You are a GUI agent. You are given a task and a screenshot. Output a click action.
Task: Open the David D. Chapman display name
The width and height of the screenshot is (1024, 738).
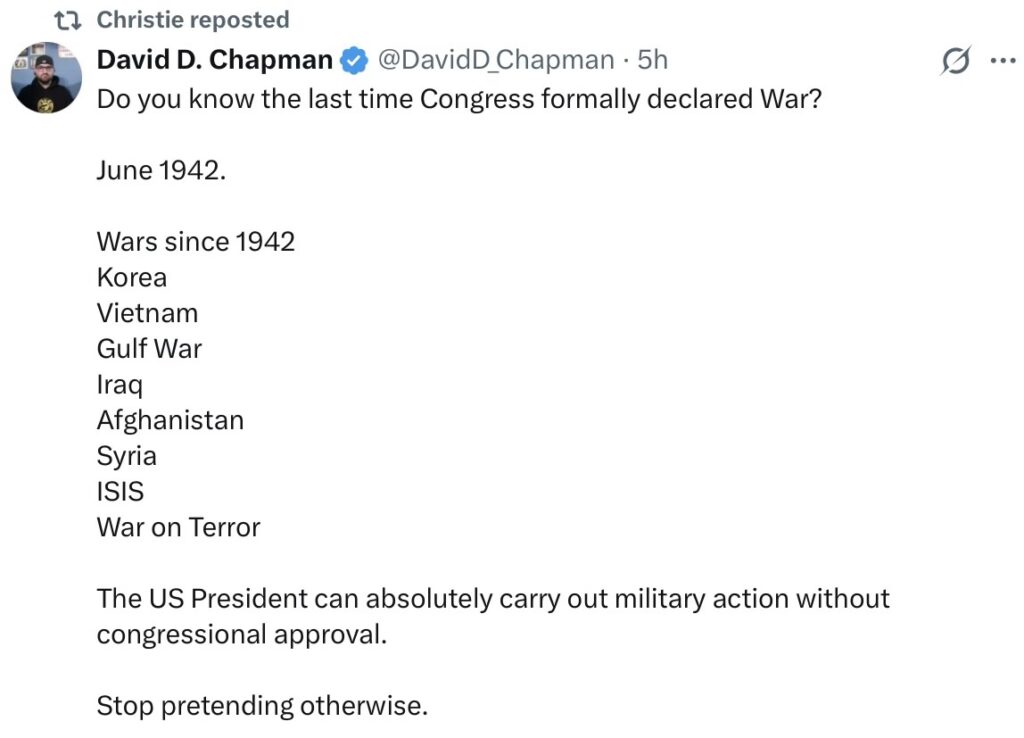click(x=214, y=60)
